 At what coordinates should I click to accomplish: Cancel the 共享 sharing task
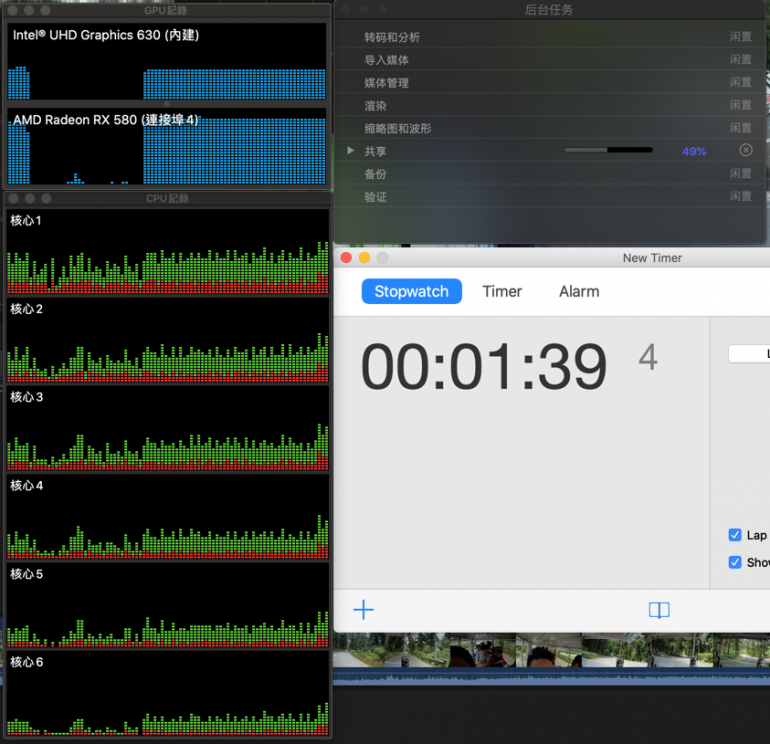coord(746,150)
